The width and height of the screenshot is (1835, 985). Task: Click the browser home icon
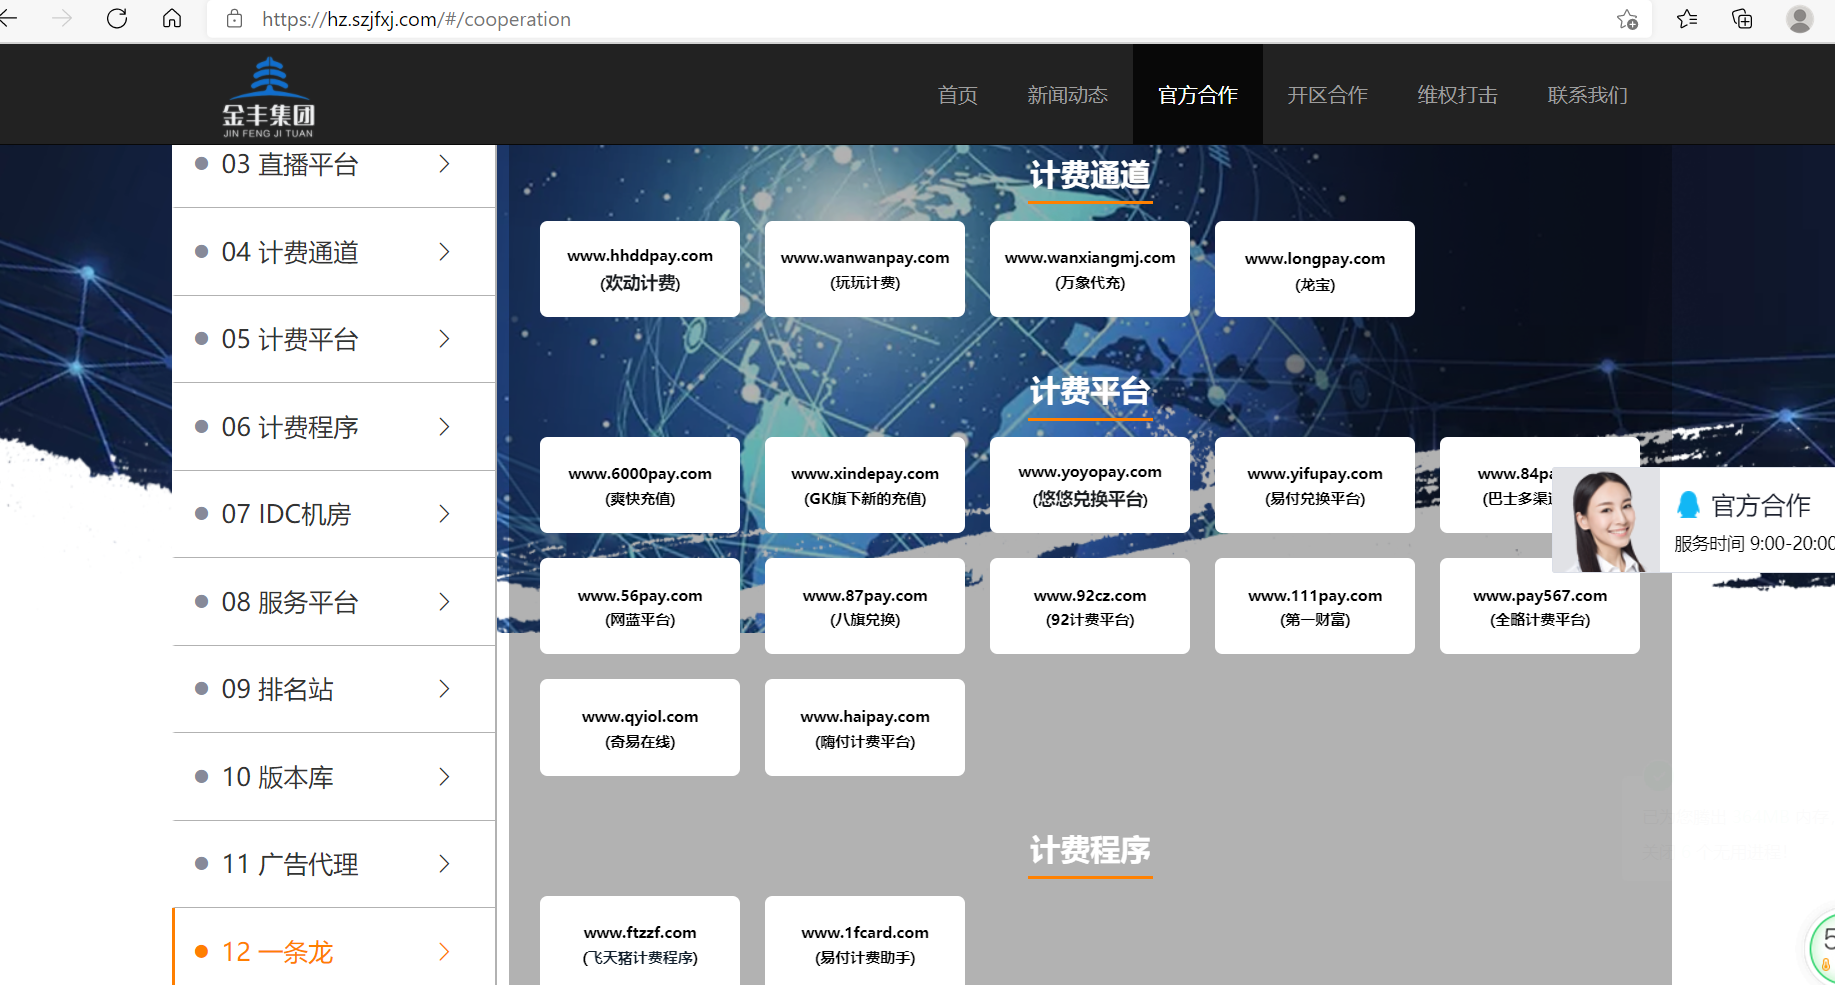pos(172,19)
